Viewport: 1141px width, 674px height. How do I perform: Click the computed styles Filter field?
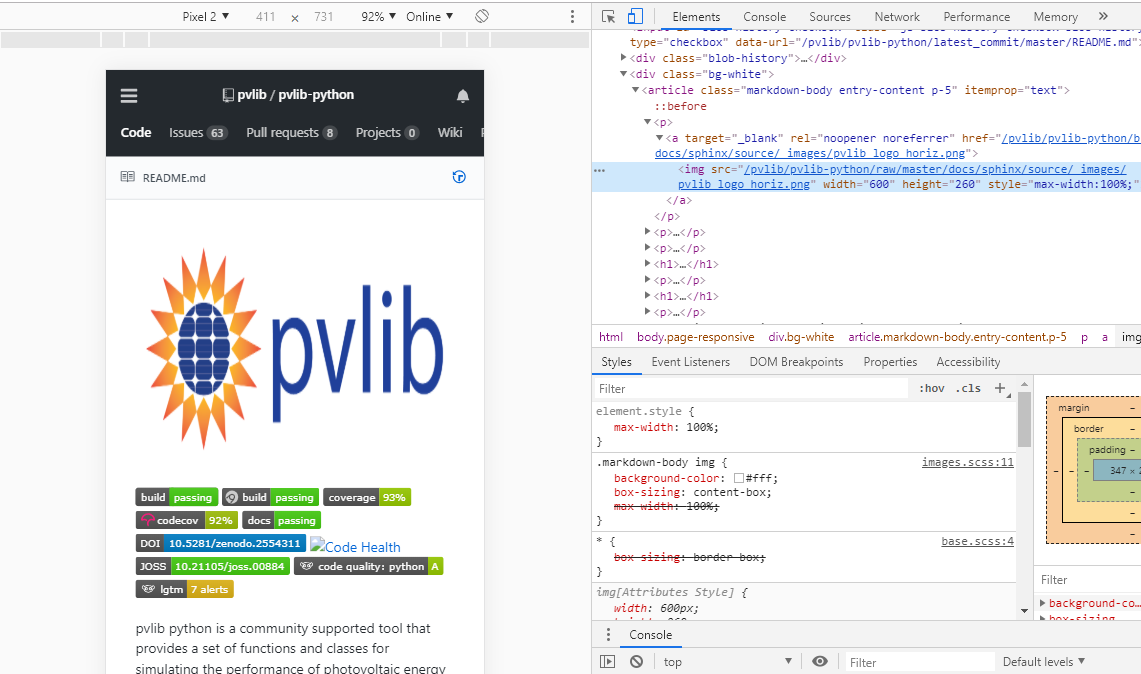point(1088,579)
